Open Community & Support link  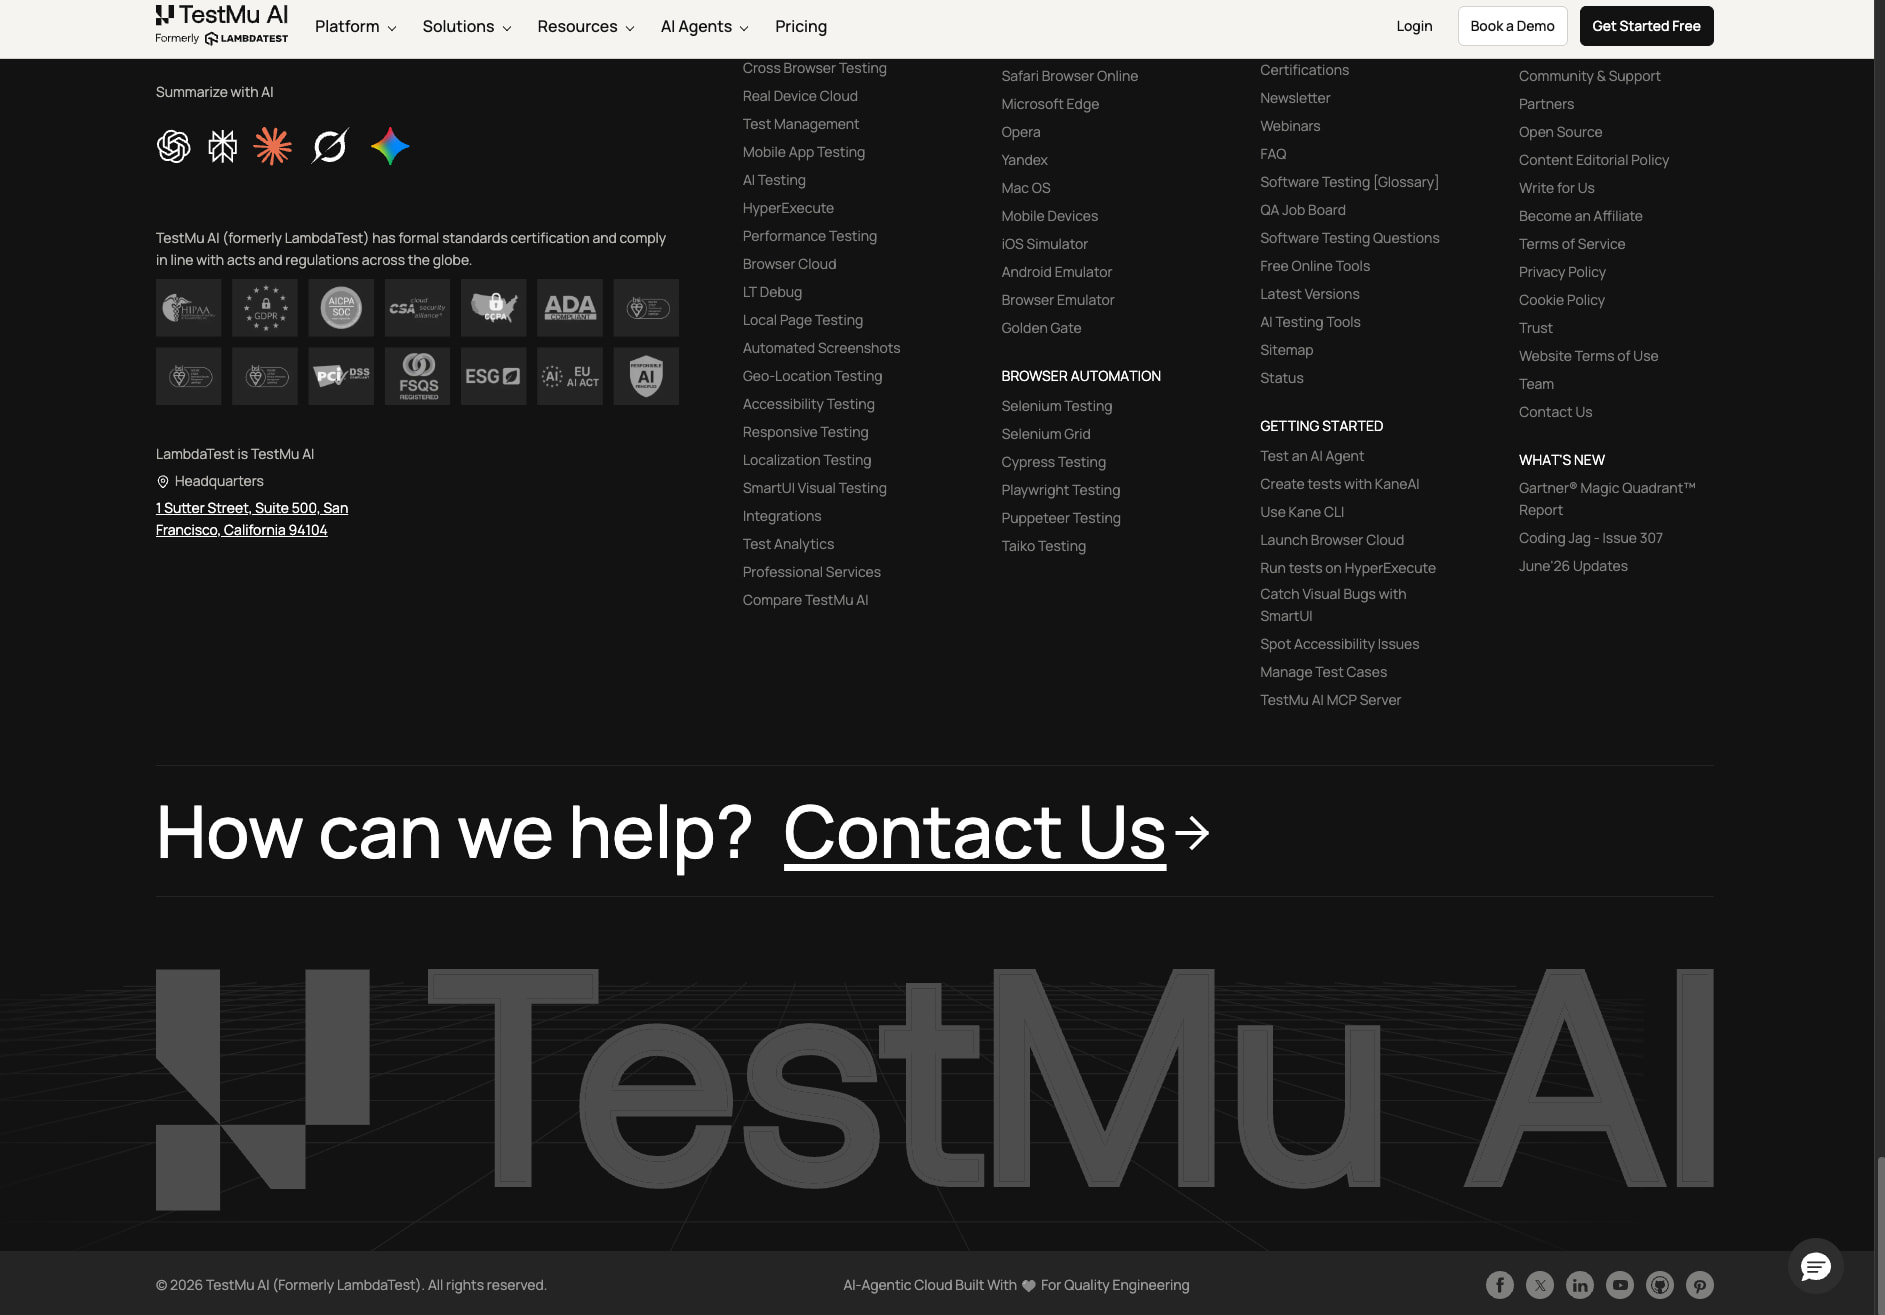click(1589, 76)
